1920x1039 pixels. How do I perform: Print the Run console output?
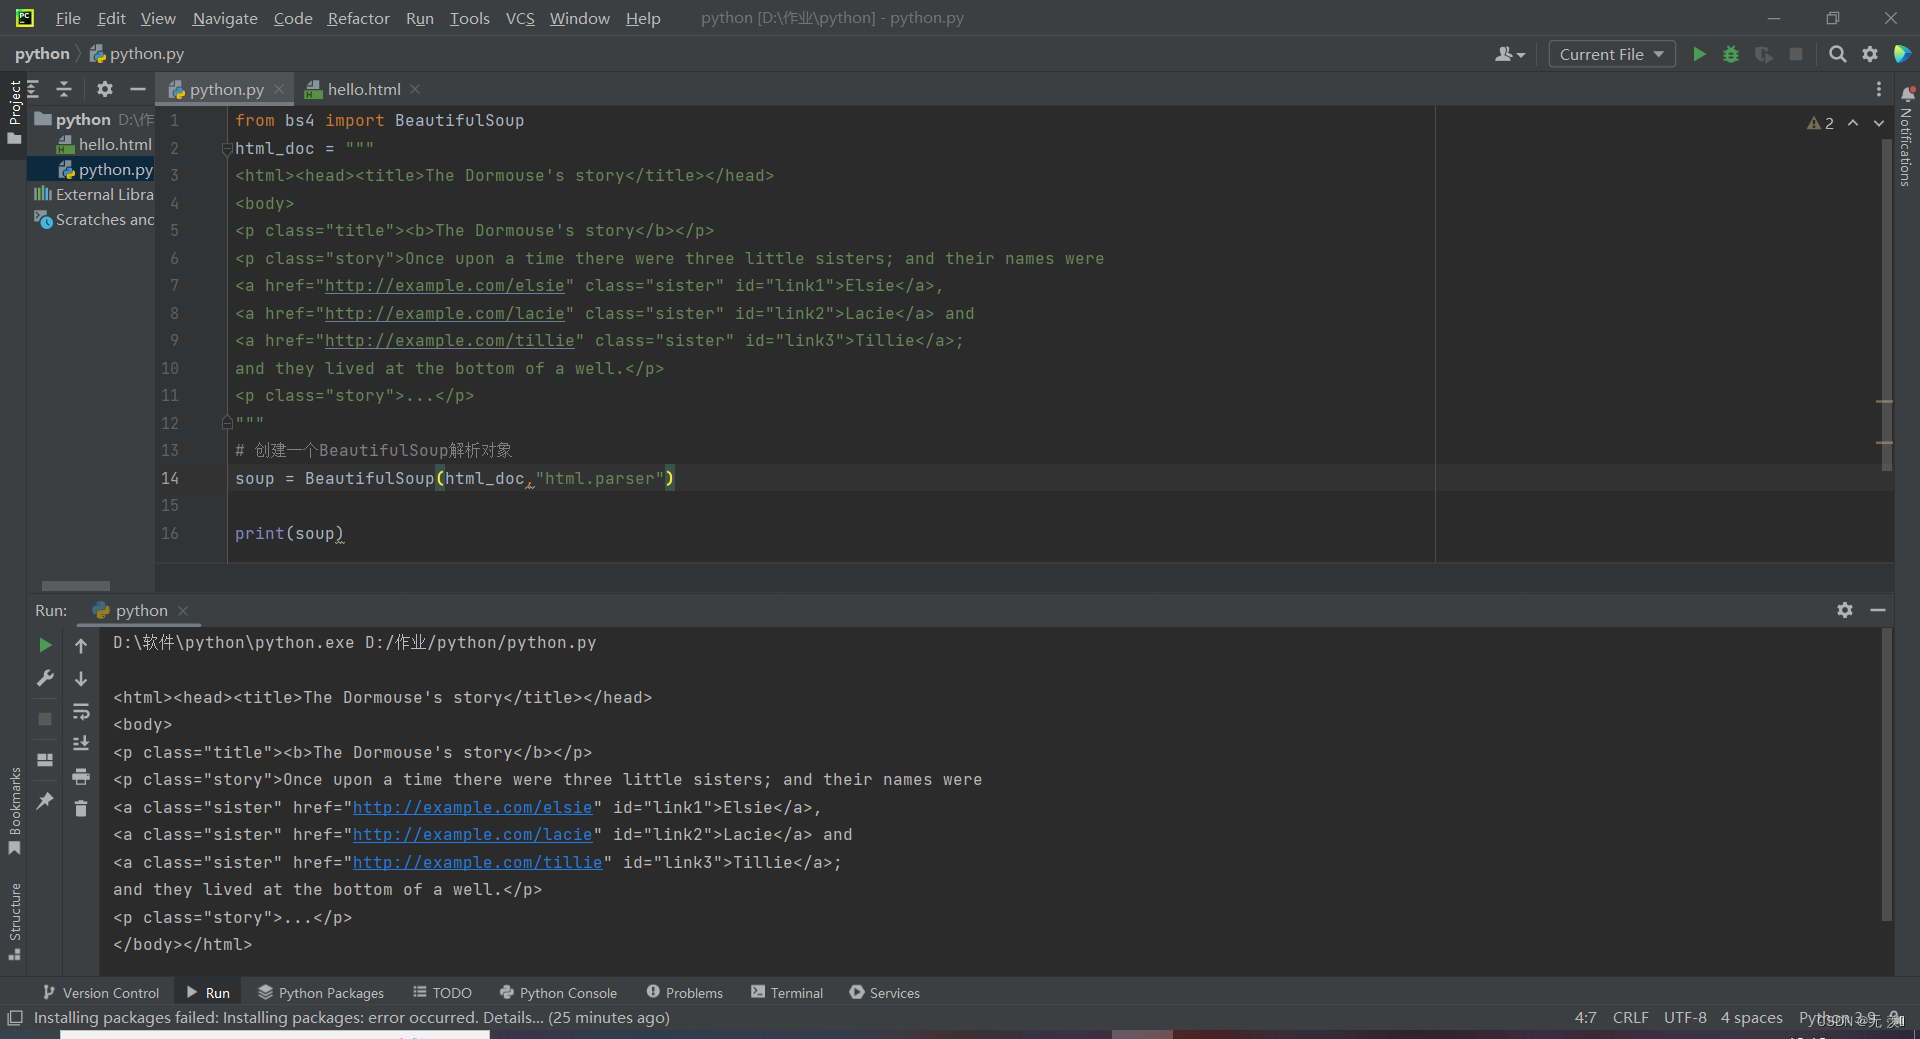coord(81,776)
